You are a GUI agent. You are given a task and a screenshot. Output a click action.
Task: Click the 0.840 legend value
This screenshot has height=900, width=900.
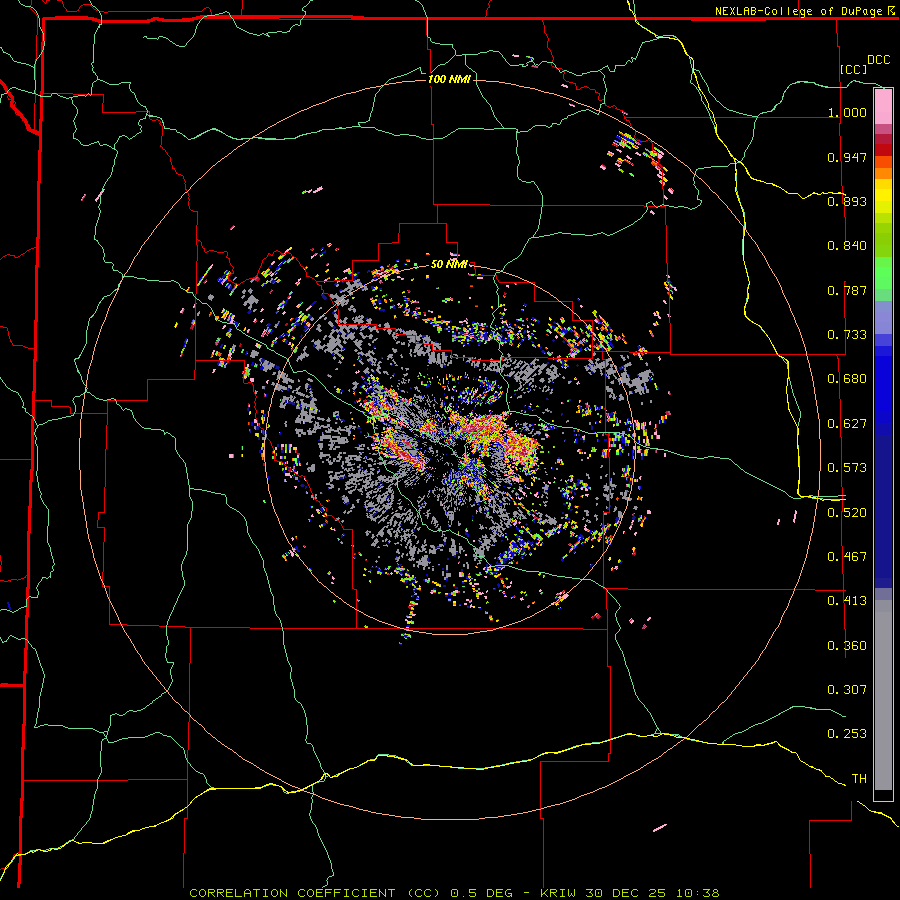pyautogui.click(x=847, y=246)
